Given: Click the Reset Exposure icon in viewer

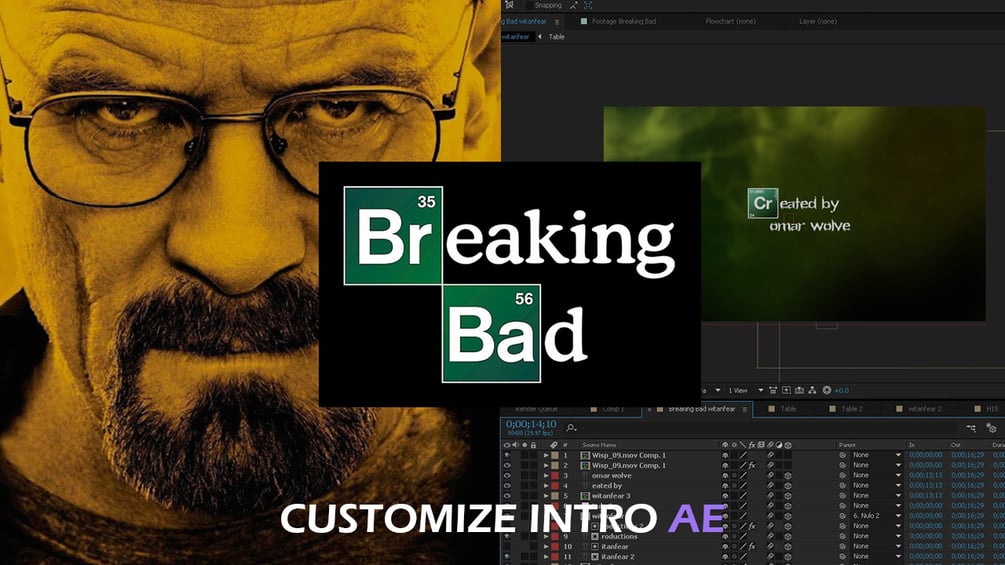Looking at the screenshot, I should (827, 390).
